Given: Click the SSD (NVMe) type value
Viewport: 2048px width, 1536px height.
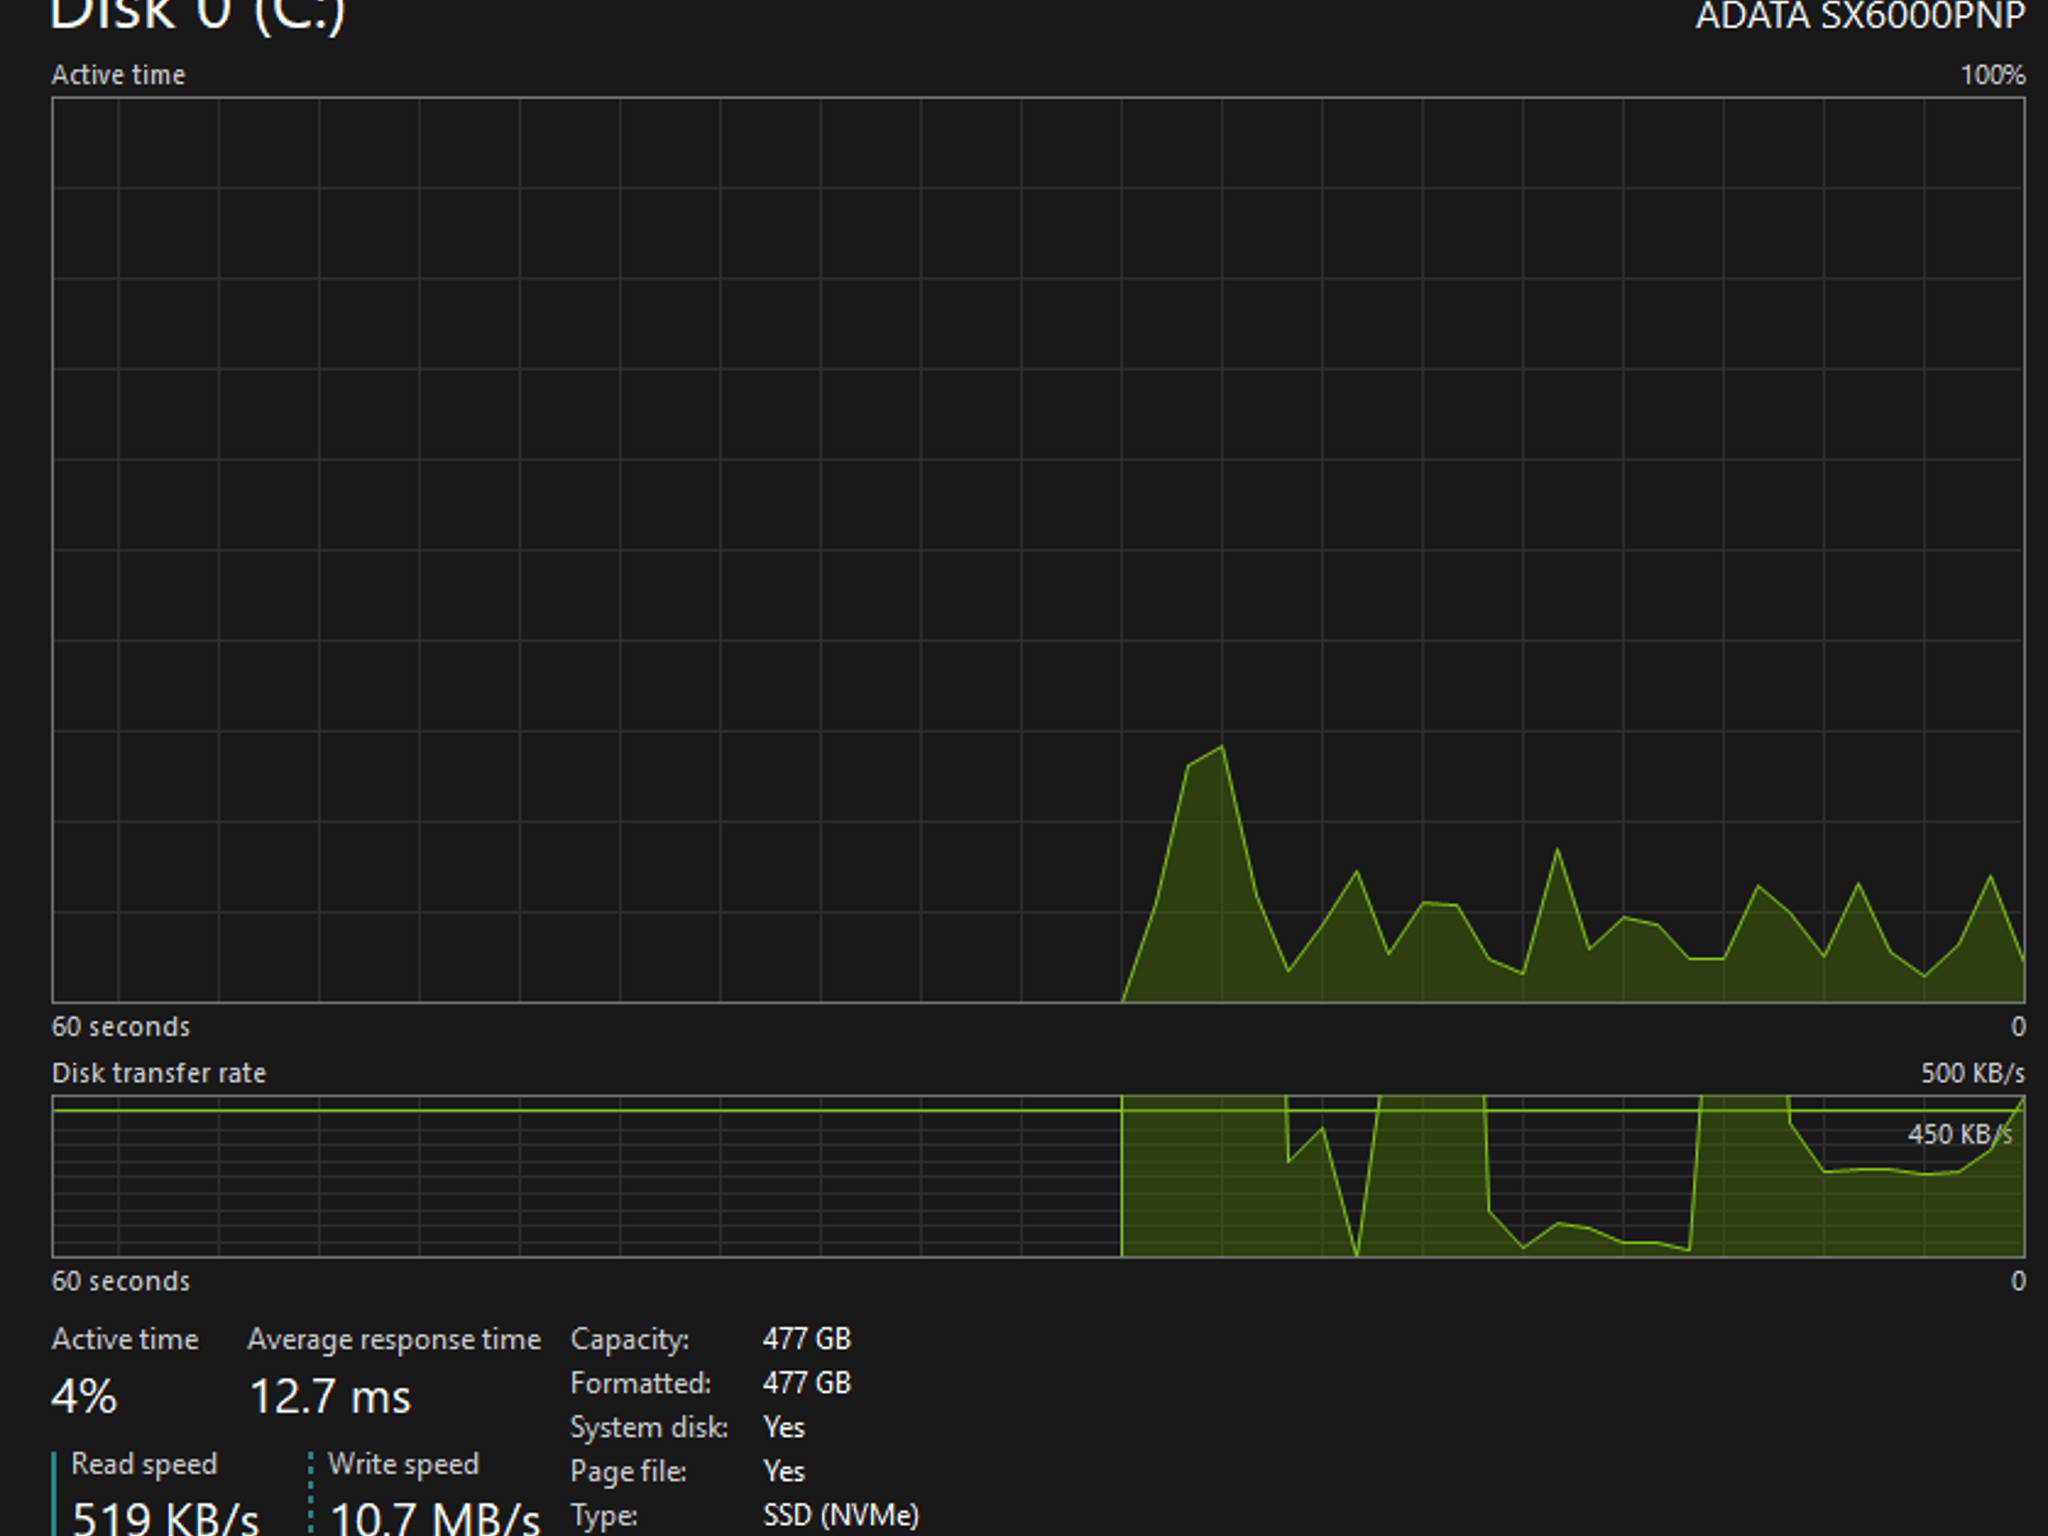Looking at the screenshot, I should tap(840, 1515).
